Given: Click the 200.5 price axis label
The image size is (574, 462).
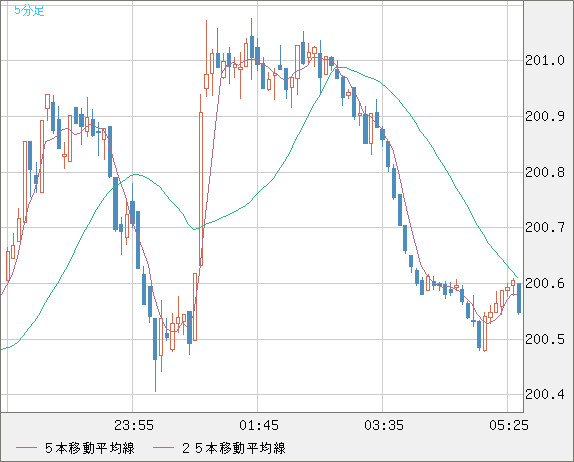Looking at the screenshot, I should [545, 339].
